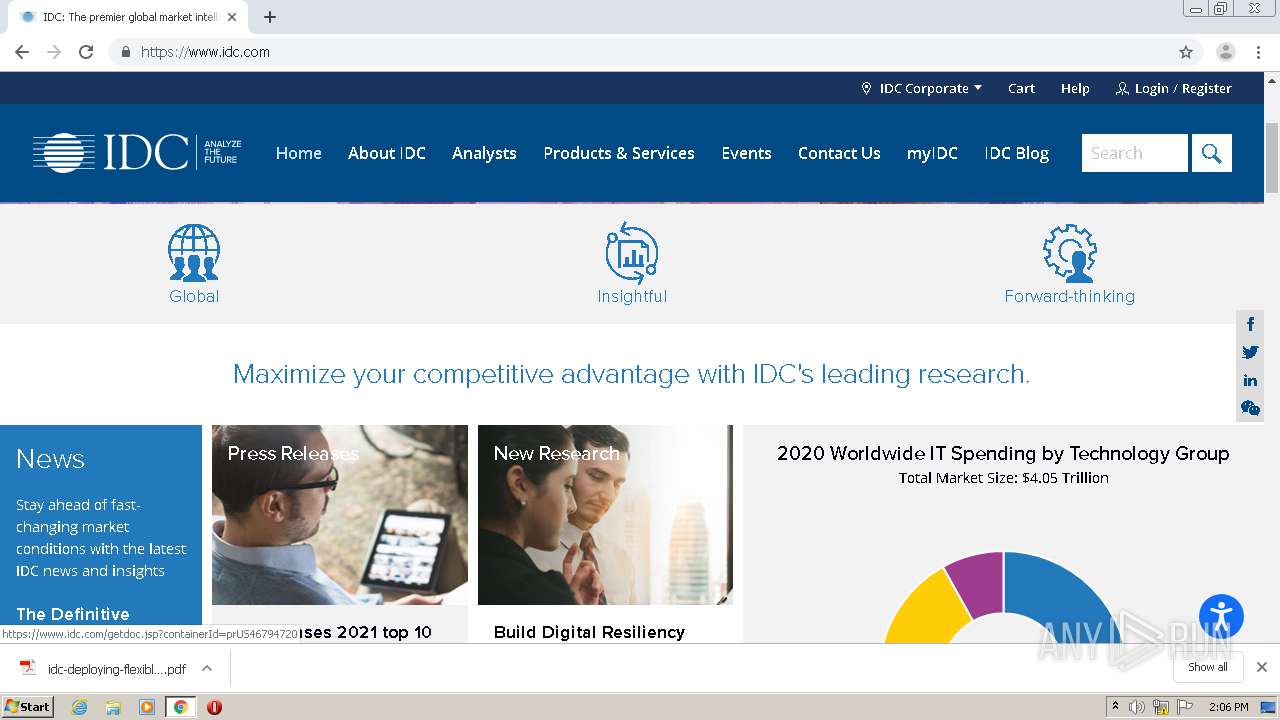Open Home menu item
1280x720 pixels.
[x=299, y=153]
